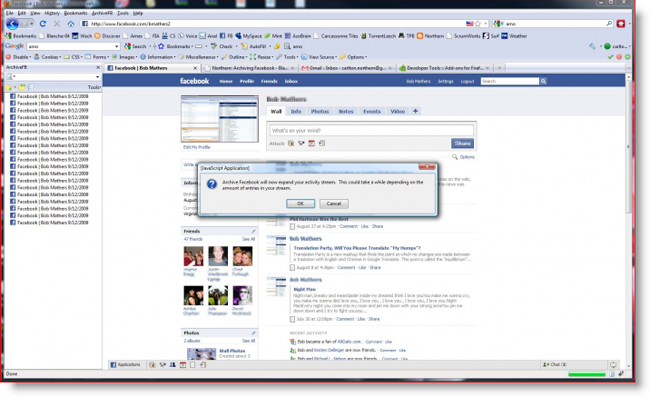Viewport: 650px width, 397px height.
Task: Go back with the browser Back arrow
Action: click(12, 24)
